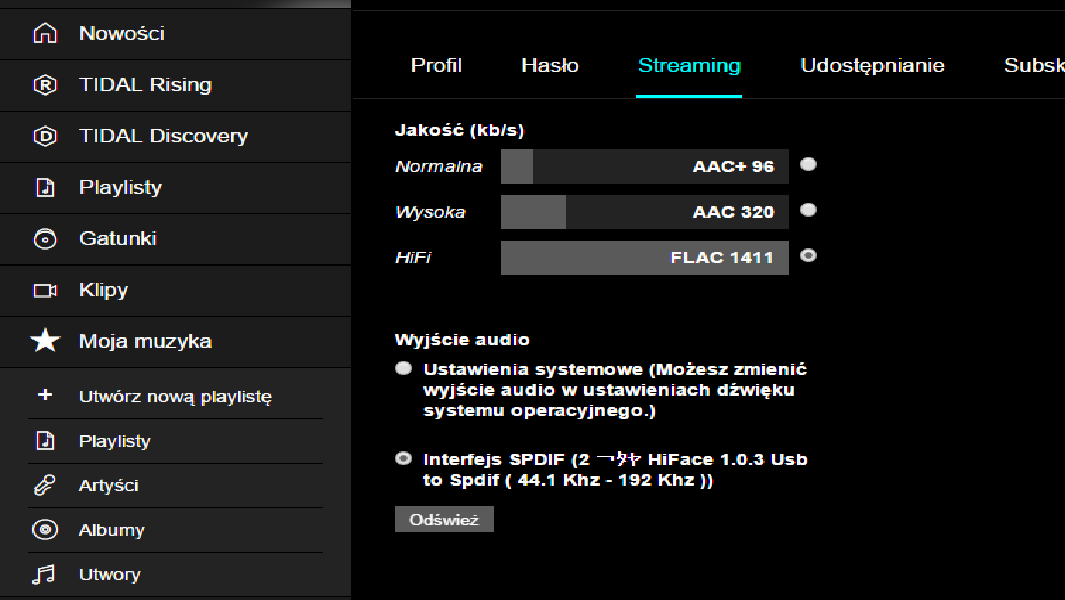The image size is (1065, 600).
Task: Switch to the Profil tab
Action: click(436, 65)
